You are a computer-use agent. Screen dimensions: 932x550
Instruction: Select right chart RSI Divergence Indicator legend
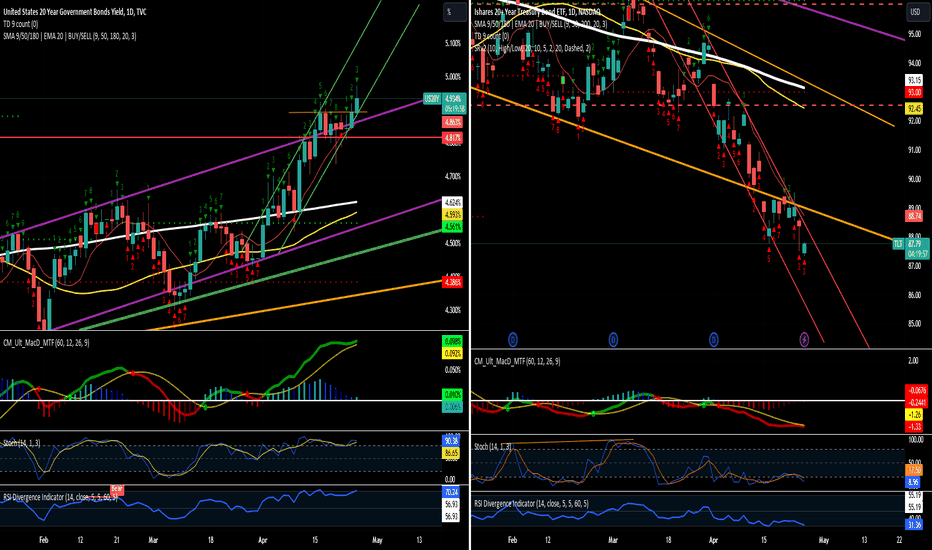click(x=531, y=504)
